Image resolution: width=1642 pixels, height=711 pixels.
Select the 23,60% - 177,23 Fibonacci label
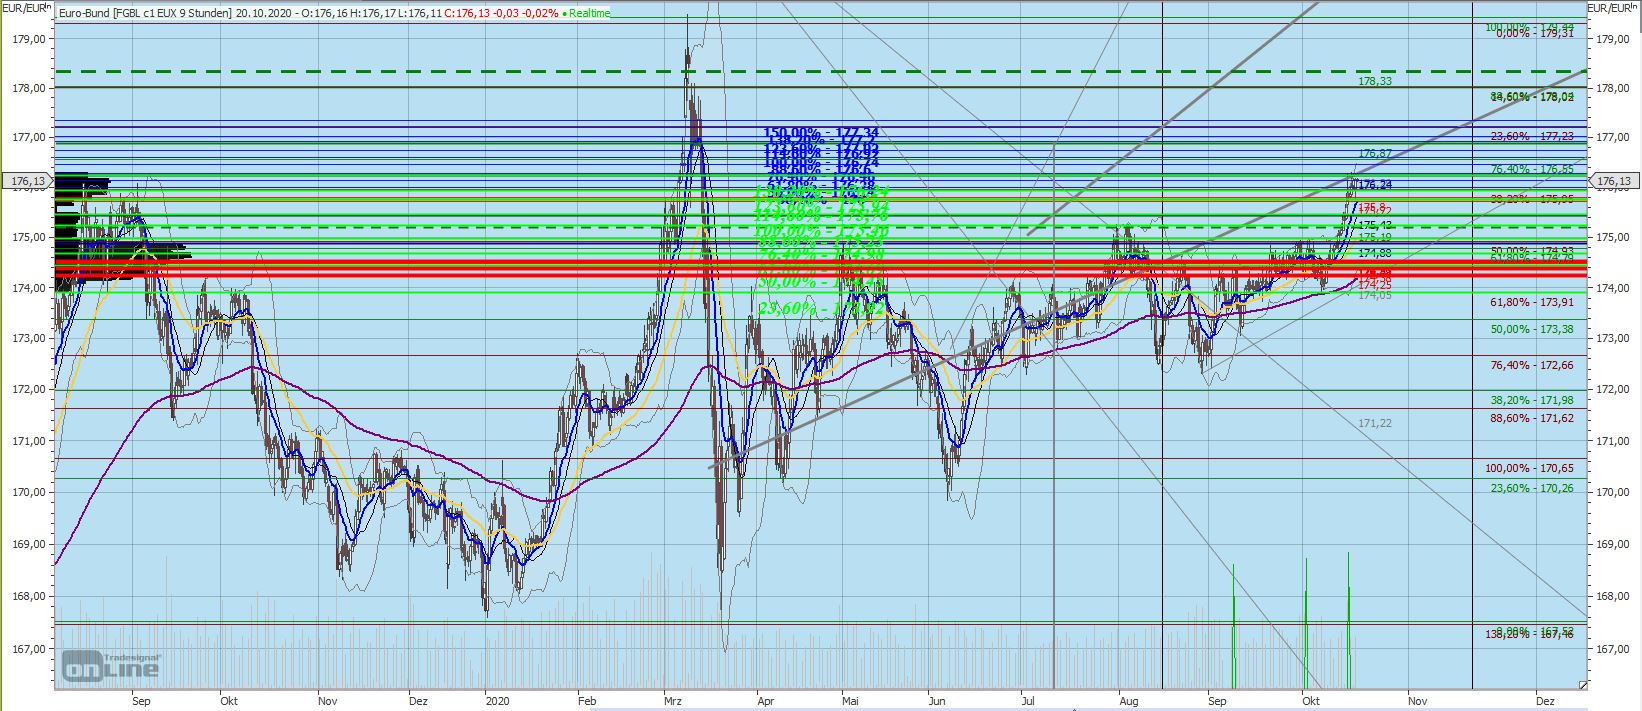1532,137
